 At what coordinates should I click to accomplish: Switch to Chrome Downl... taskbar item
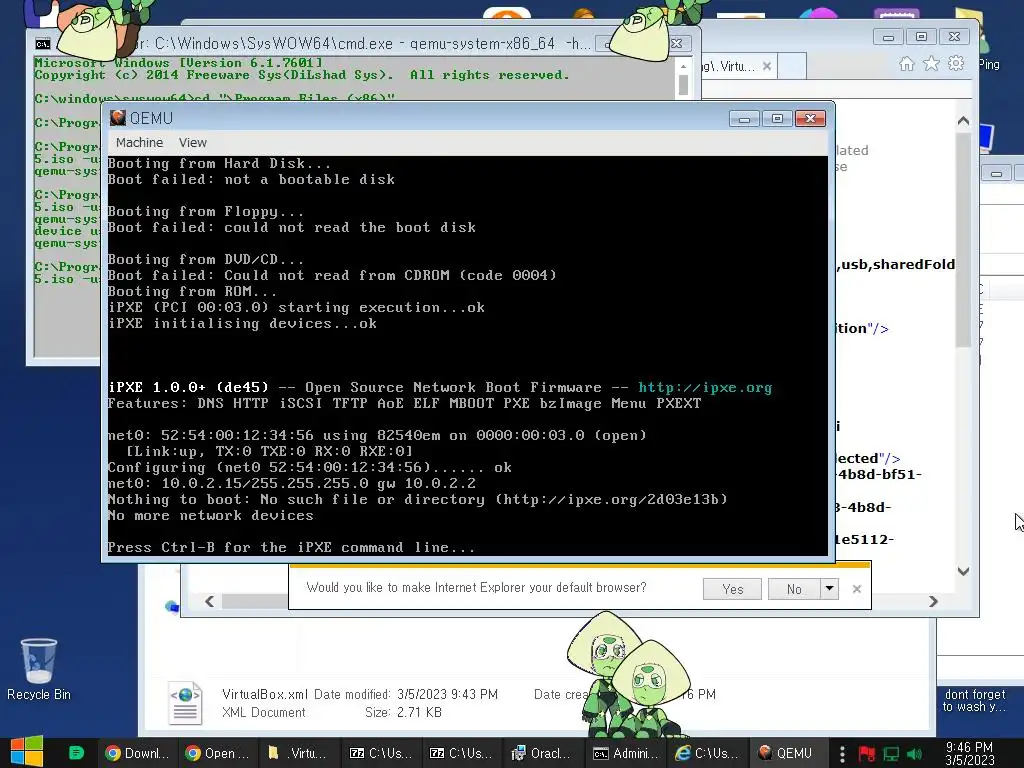[x=138, y=753]
